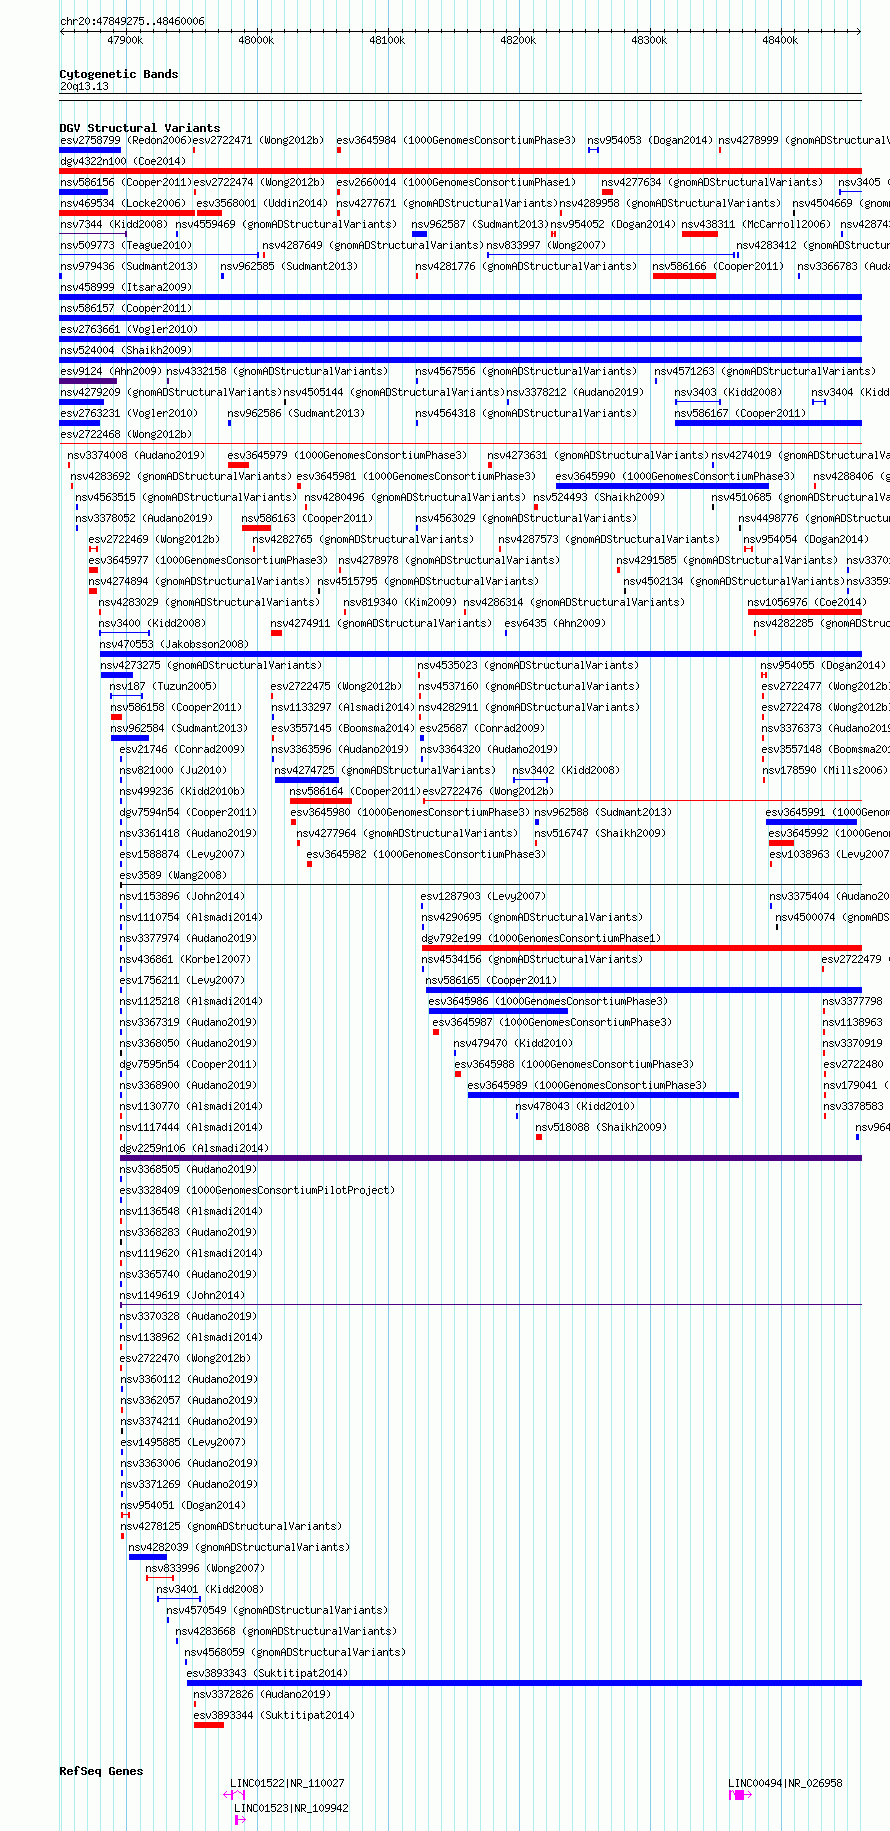
Task: Open the RefSeq Genes track title
Action: tap(102, 1771)
